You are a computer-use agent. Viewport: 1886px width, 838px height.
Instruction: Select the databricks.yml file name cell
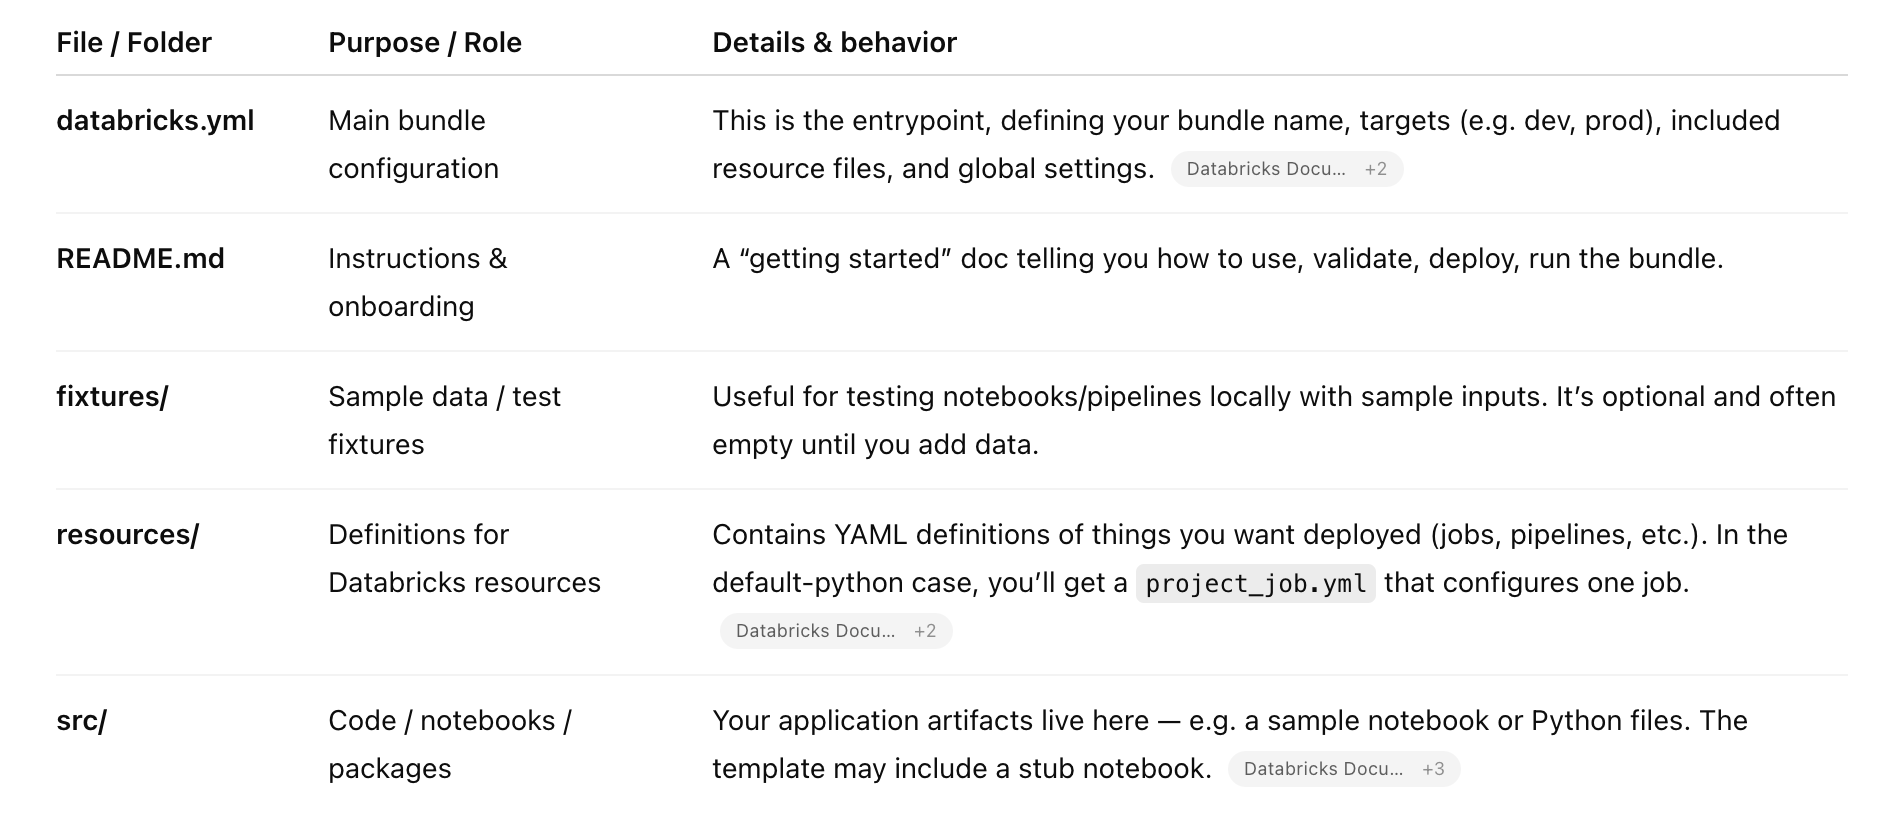[x=155, y=121]
